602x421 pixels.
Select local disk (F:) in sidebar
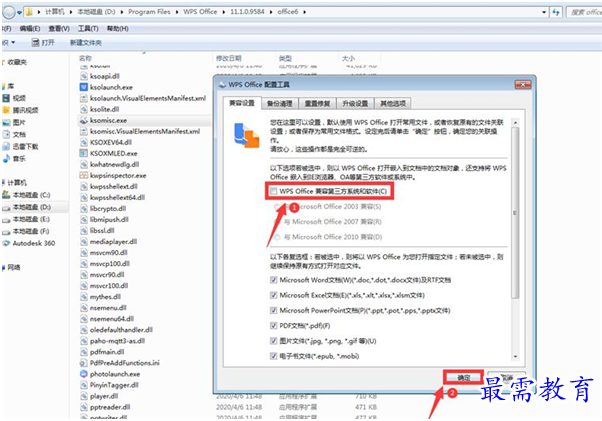coord(26,231)
